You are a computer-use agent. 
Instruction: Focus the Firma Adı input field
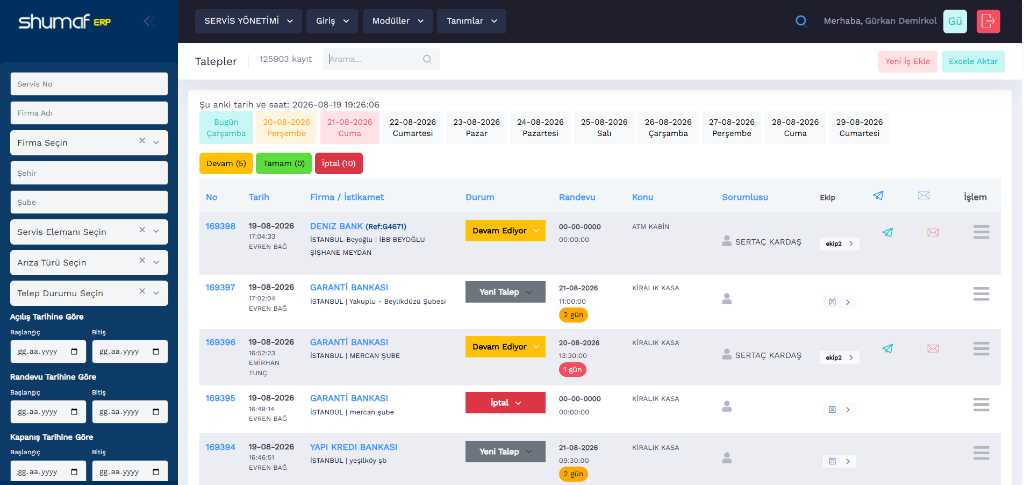(89, 113)
